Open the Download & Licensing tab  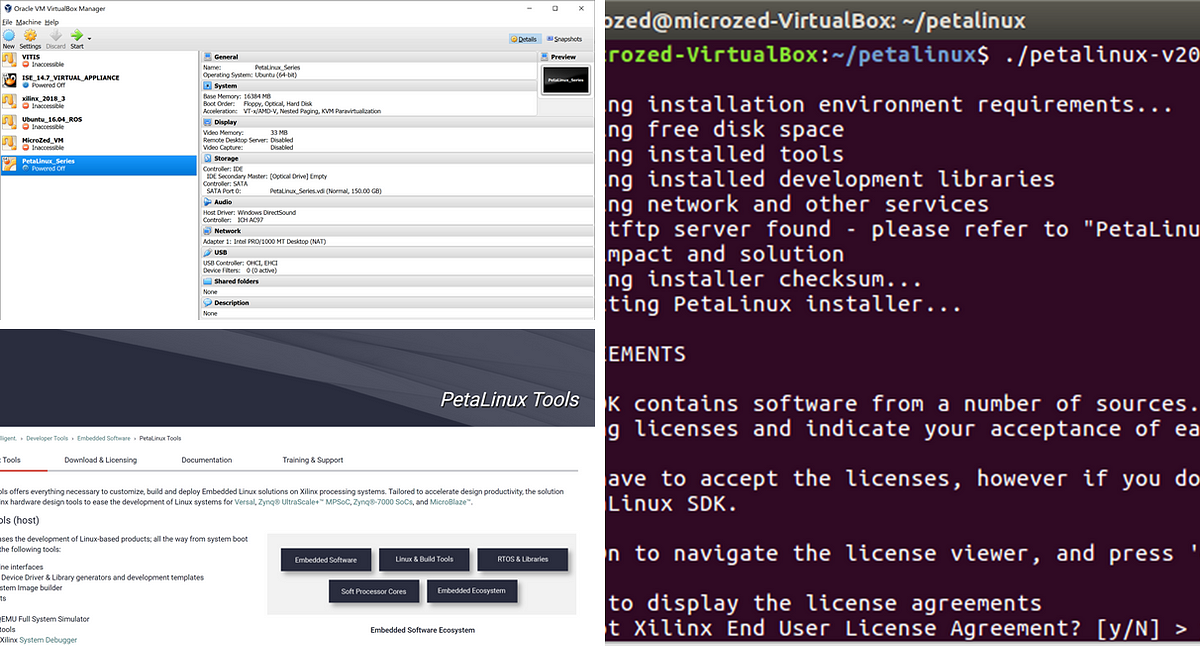[x=101, y=460]
